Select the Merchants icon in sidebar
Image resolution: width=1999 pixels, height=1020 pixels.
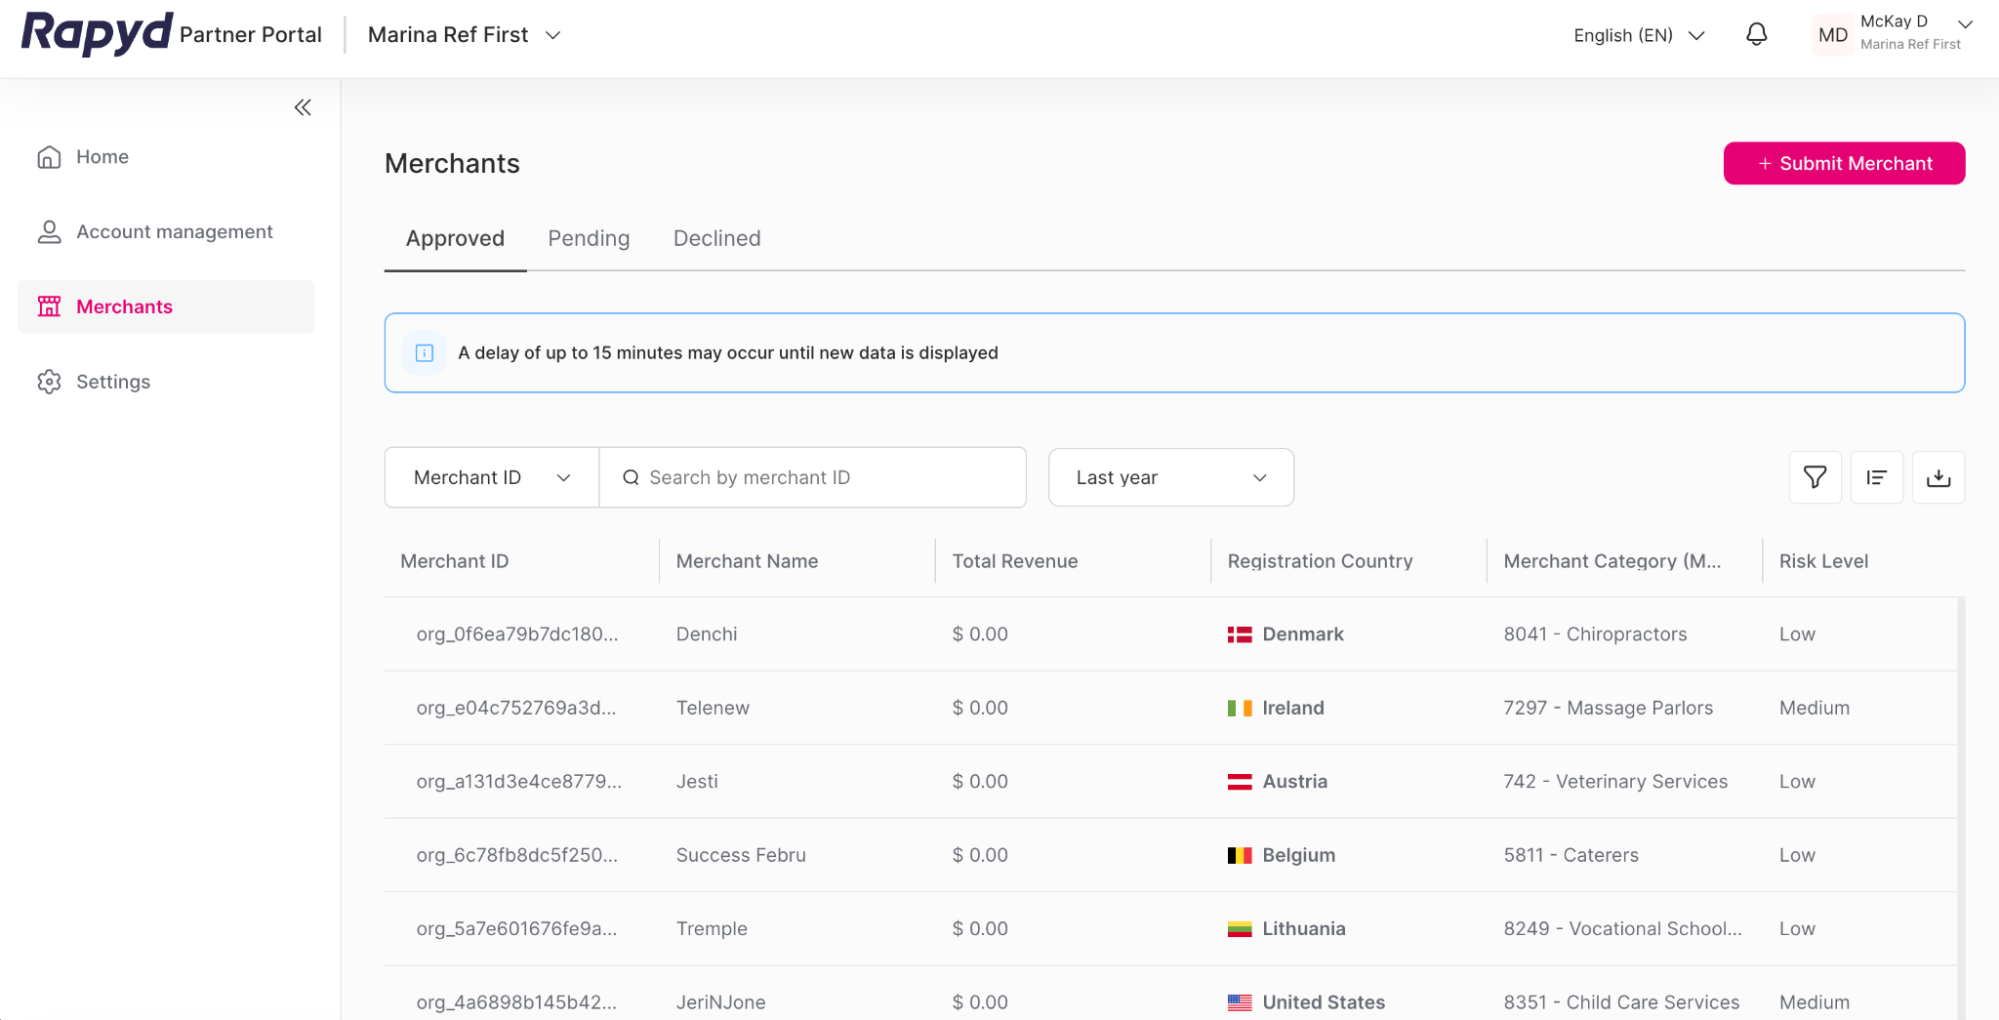pyautogui.click(x=49, y=306)
